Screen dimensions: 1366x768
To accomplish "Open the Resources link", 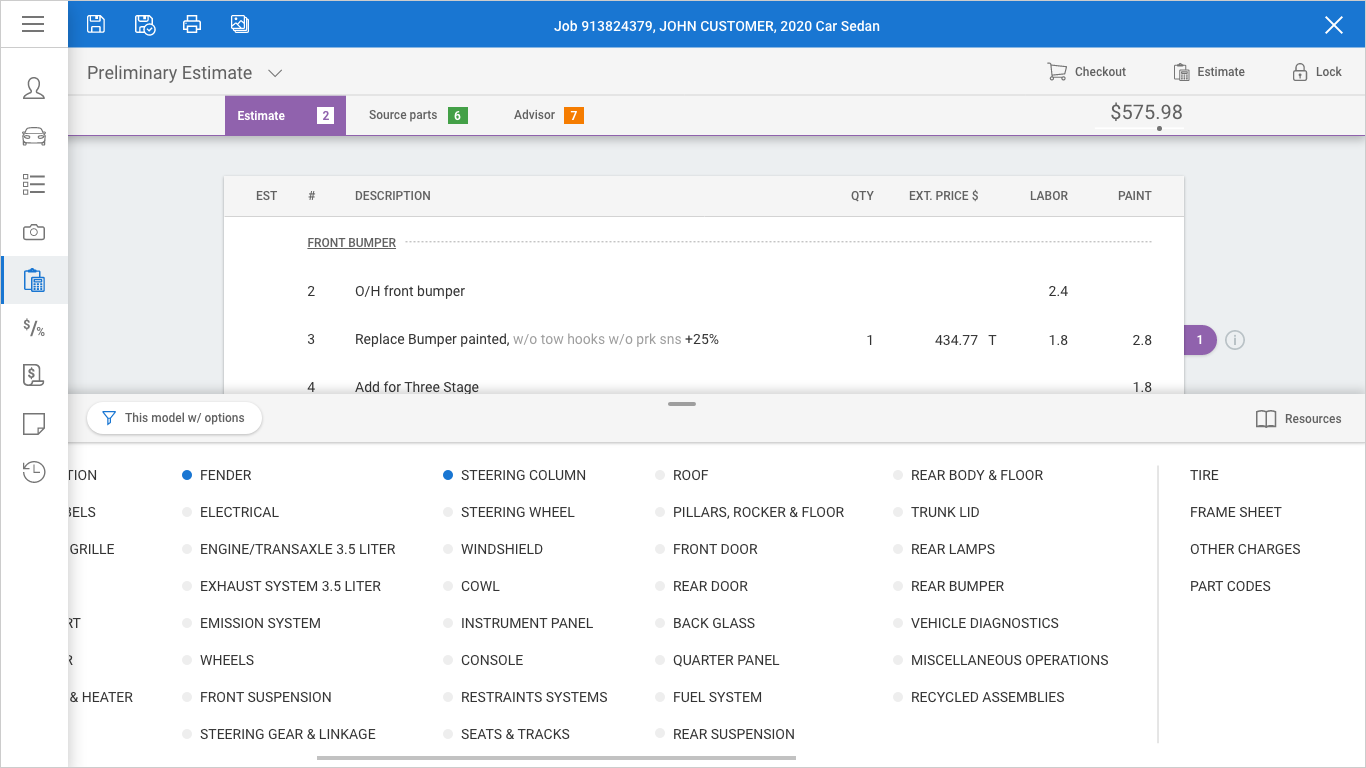I will point(1298,419).
